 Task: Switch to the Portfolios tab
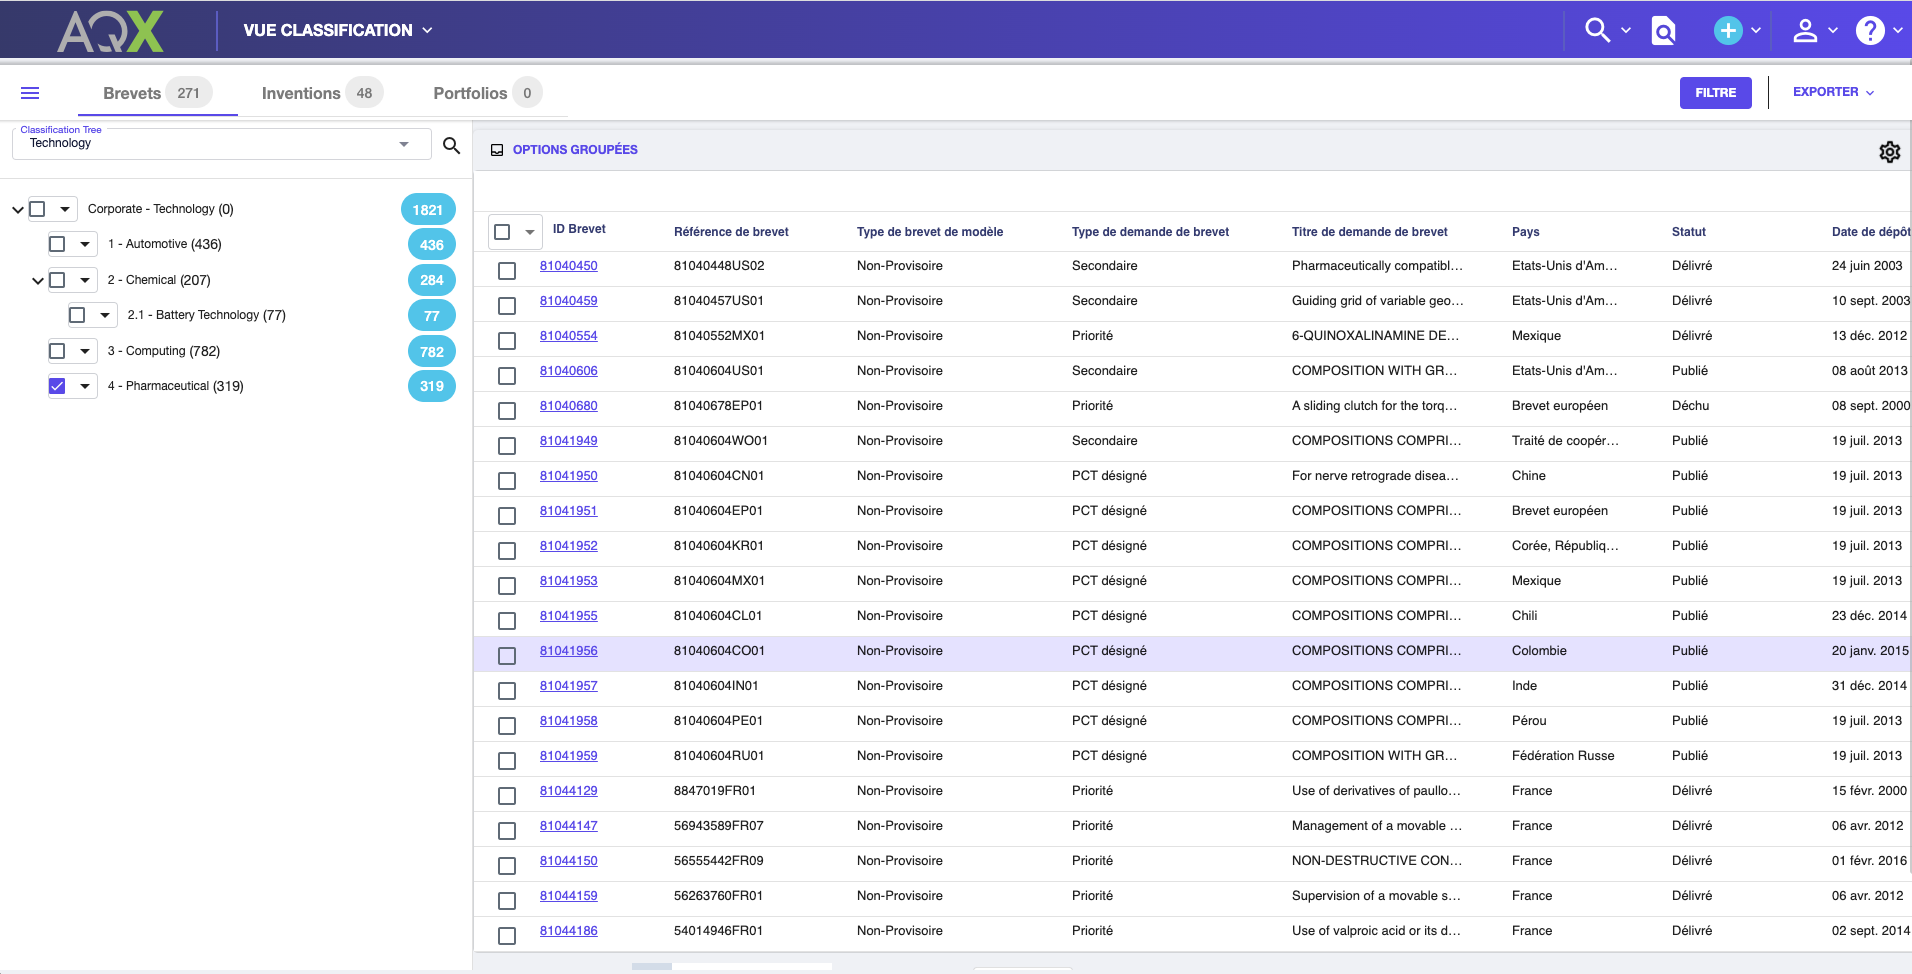[487, 93]
